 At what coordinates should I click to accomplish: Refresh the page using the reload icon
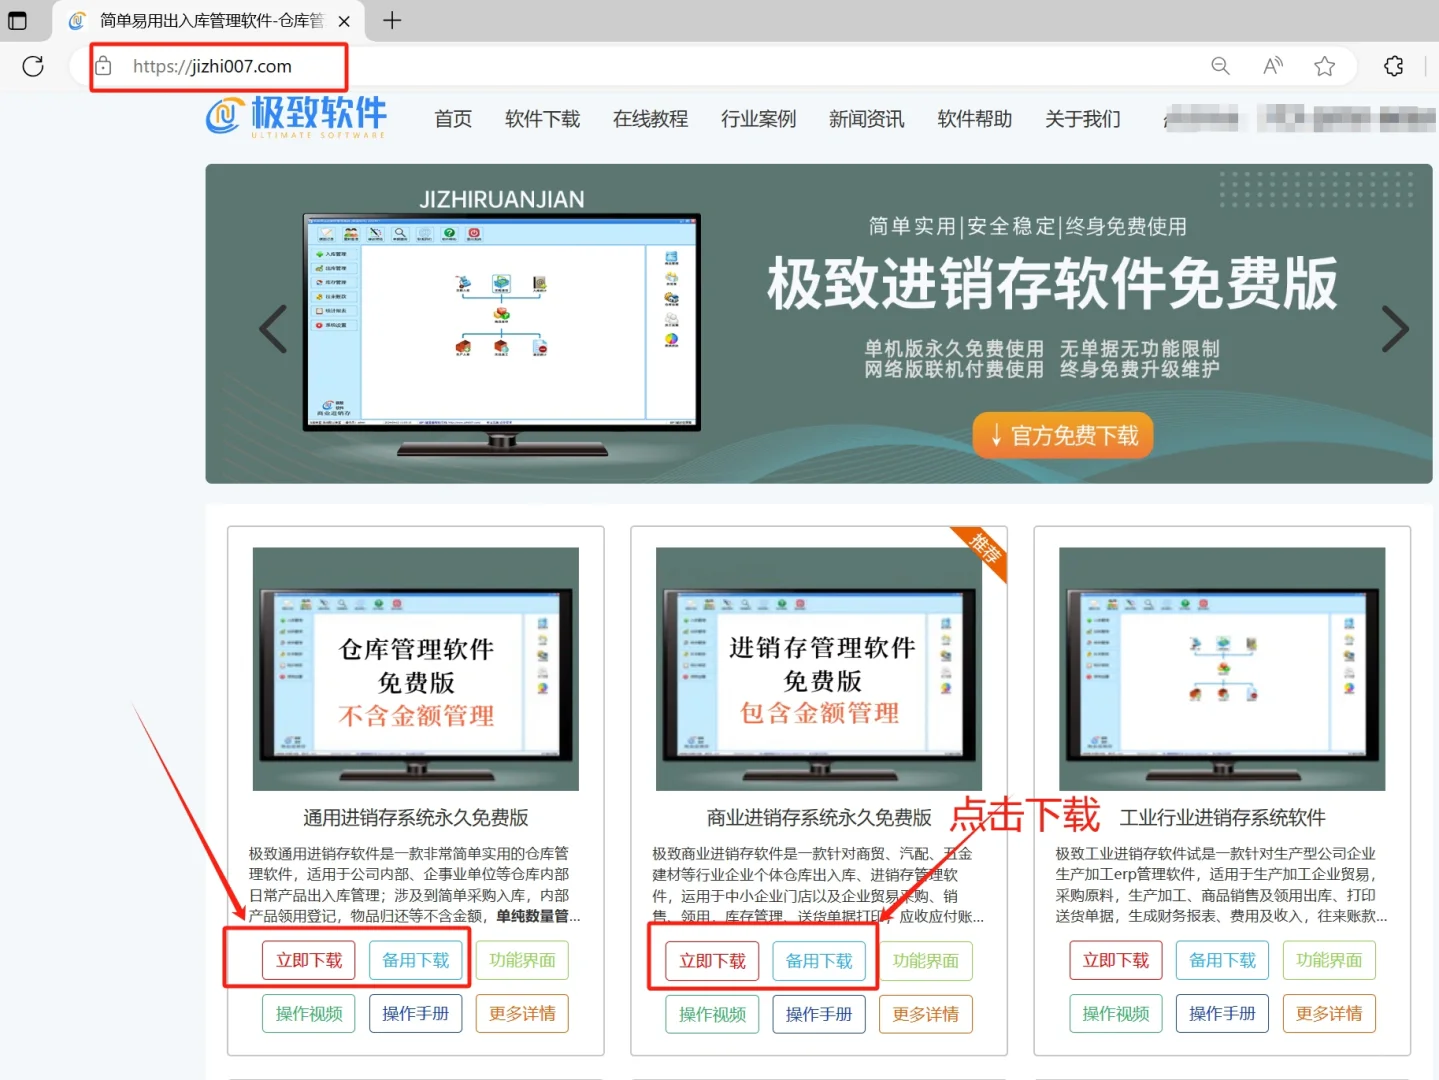coord(32,66)
